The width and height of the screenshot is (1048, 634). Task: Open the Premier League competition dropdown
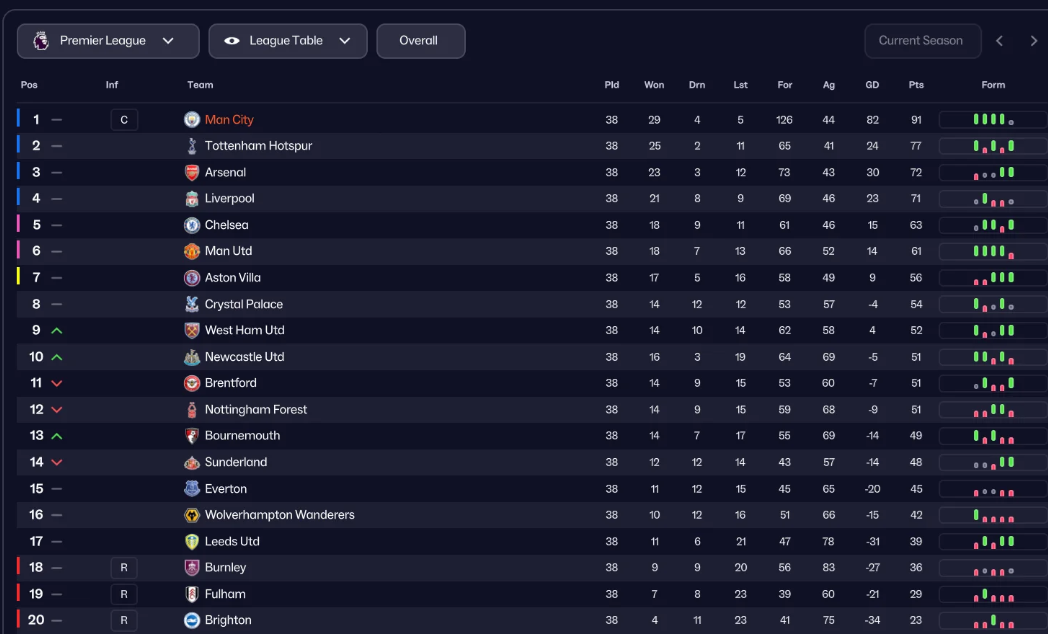[x=108, y=41]
